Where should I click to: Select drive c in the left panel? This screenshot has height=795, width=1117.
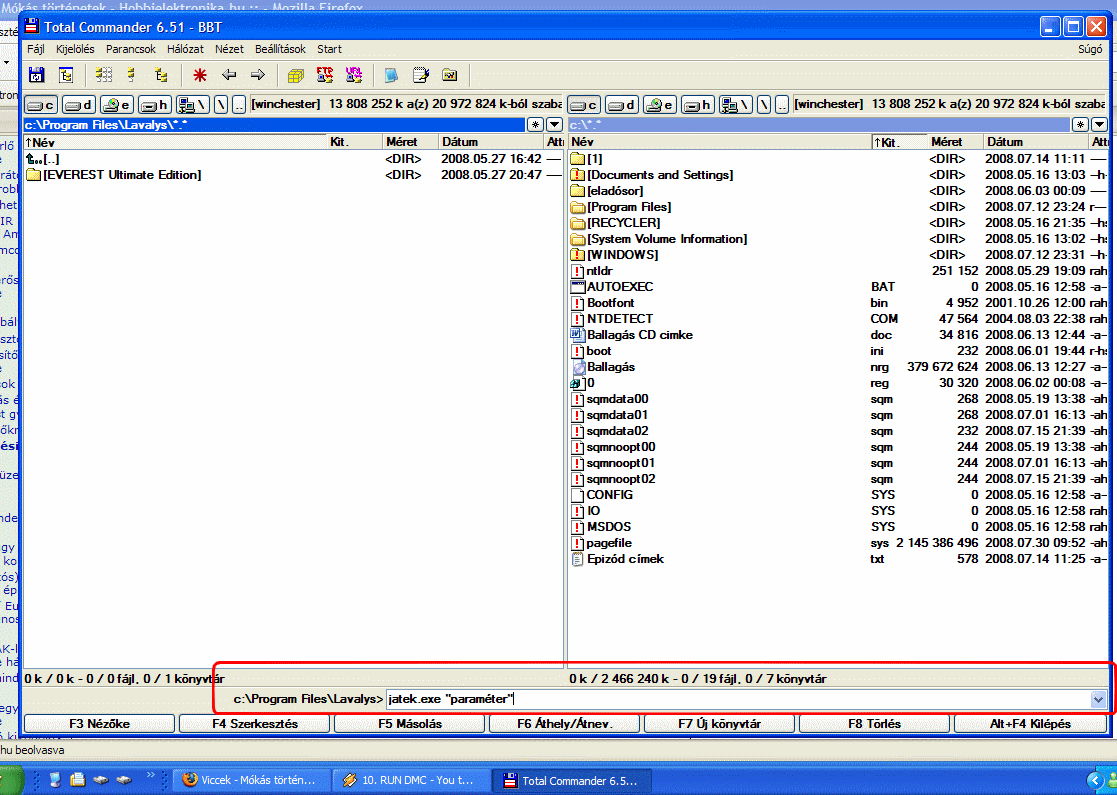pos(41,105)
